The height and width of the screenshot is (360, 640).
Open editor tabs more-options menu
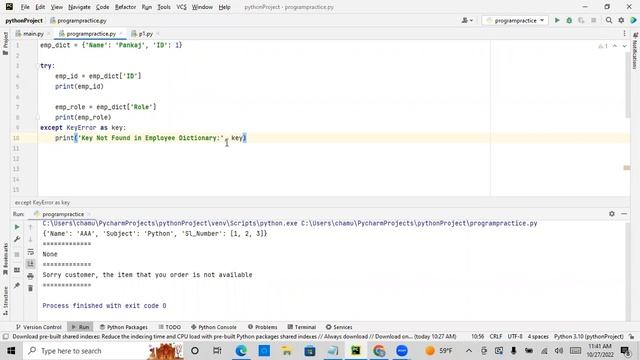click(x=624, y=34)
